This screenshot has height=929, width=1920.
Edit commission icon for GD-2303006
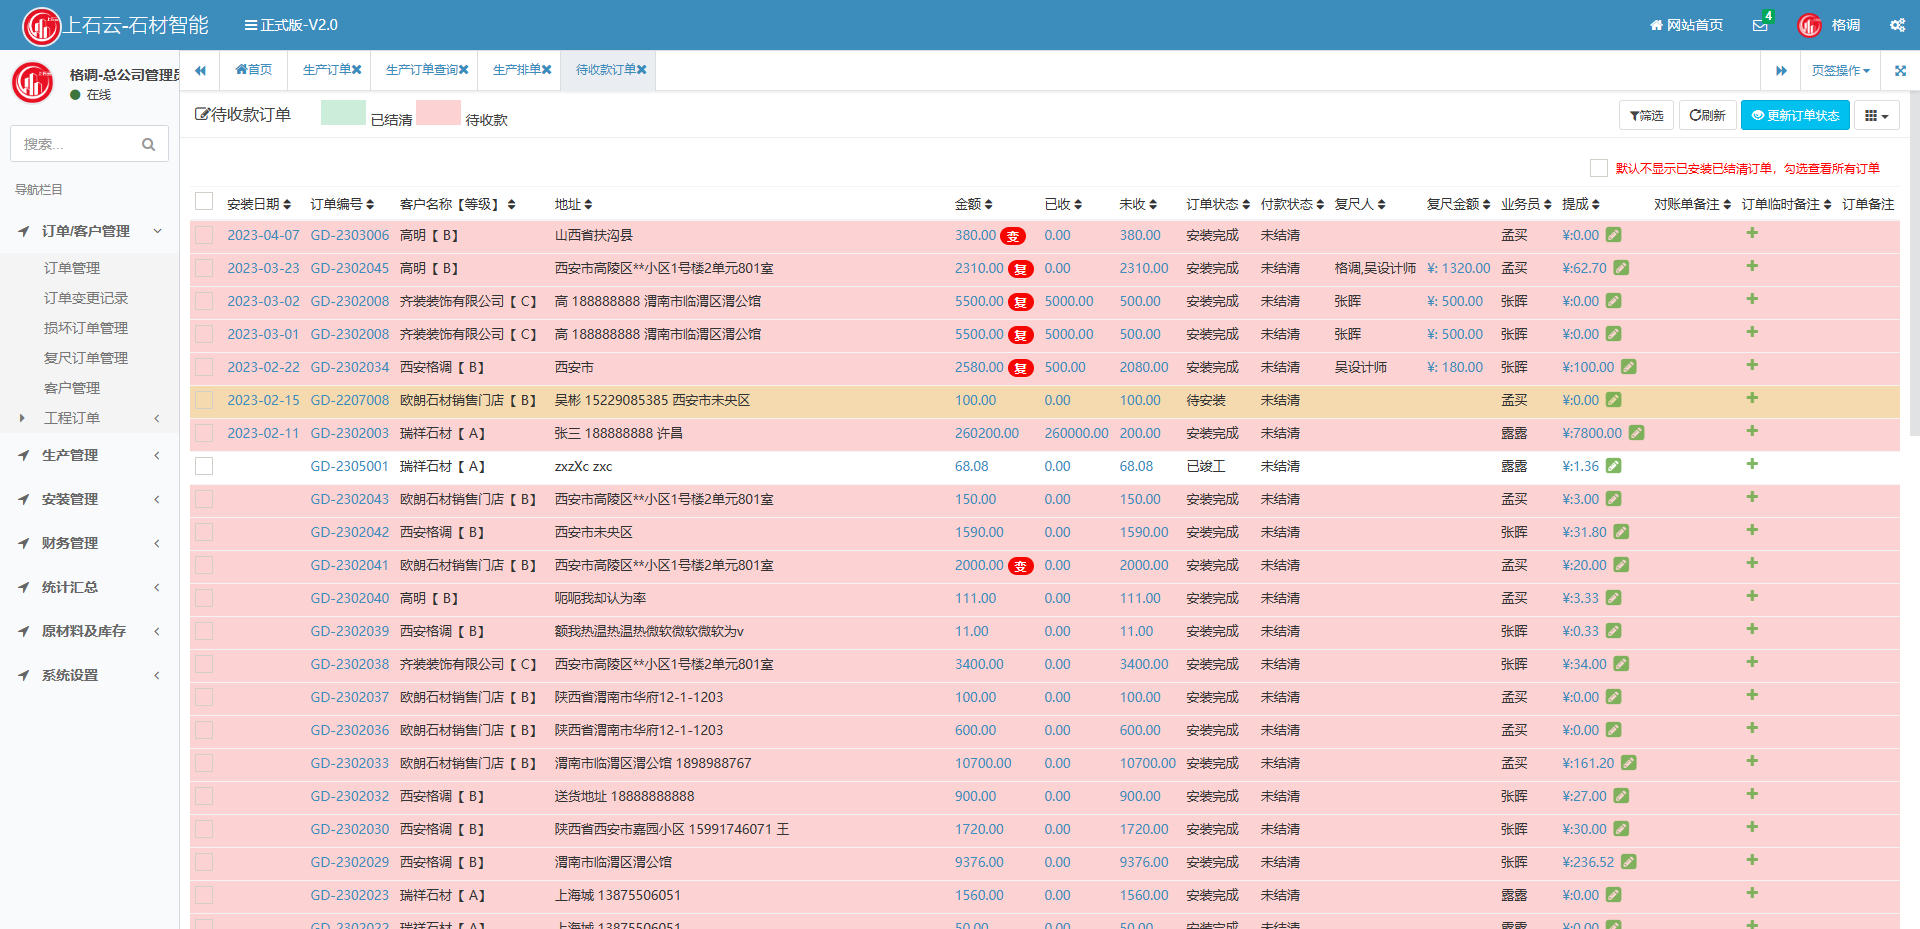tap(1613, 235)
